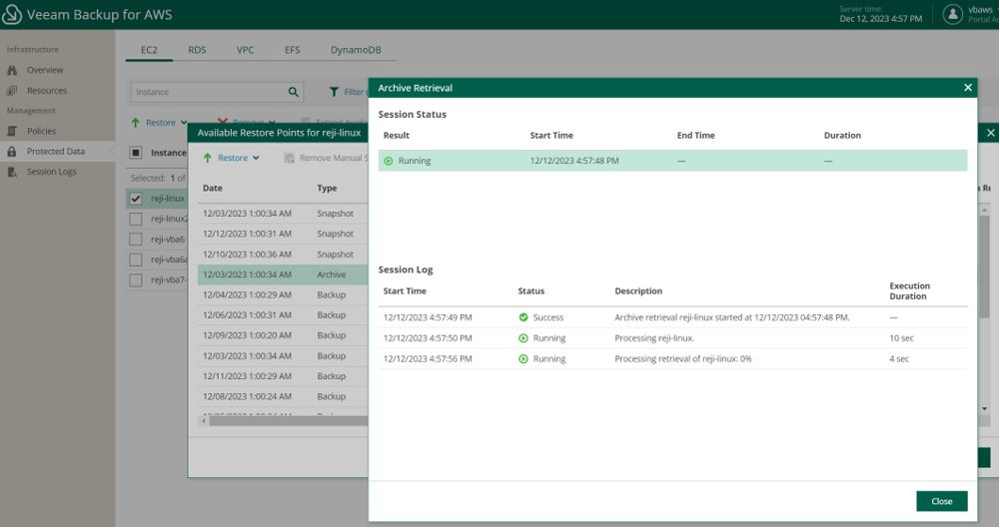Viewport: 1000px width, 529px height.
Task: Open Policies in the sidebar
Action: pos(41,131)
